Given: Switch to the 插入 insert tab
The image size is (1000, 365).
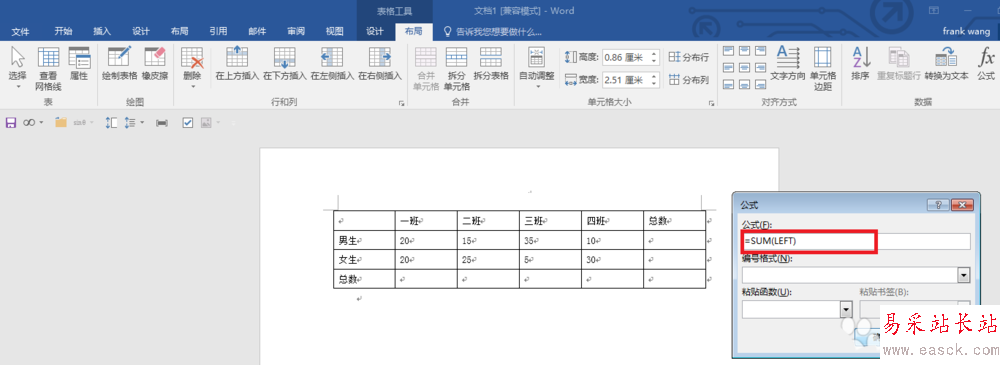Looking at the screenshot, I should click(x=102, y=31).
